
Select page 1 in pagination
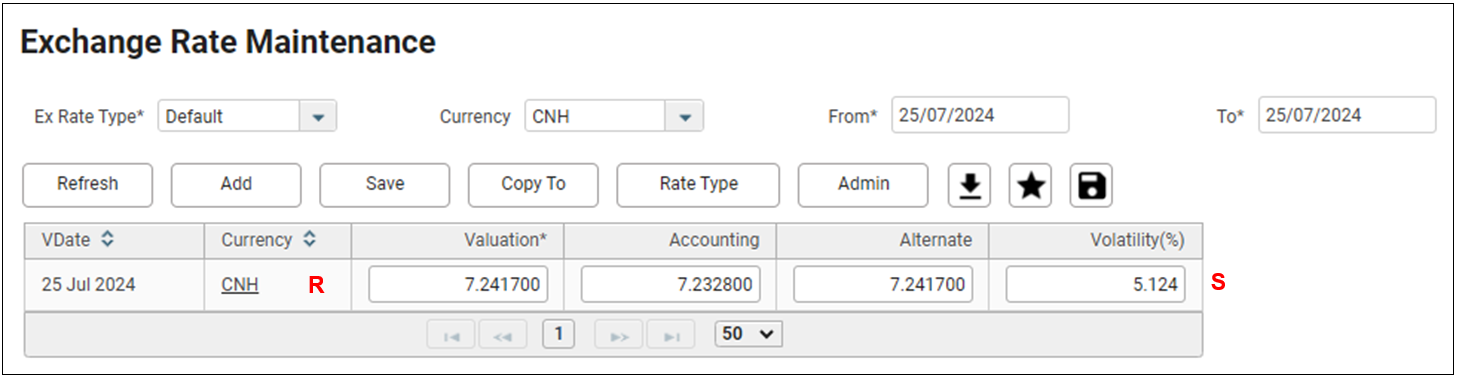coord(558,334)
